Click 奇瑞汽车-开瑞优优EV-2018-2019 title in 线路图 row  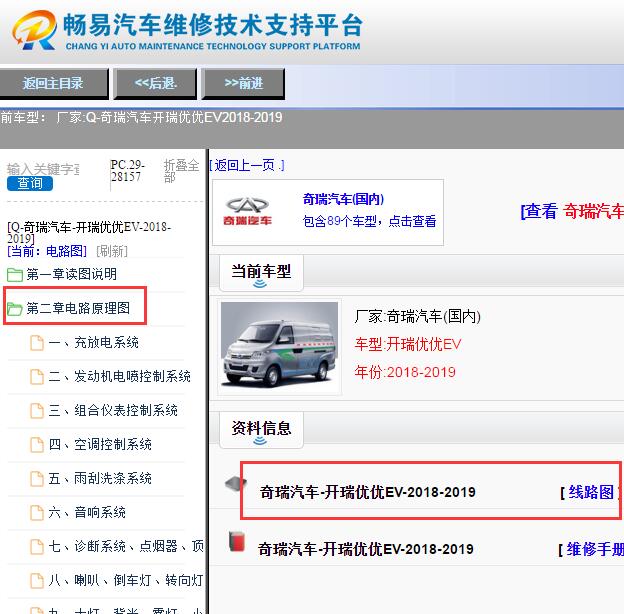[368, 492]
